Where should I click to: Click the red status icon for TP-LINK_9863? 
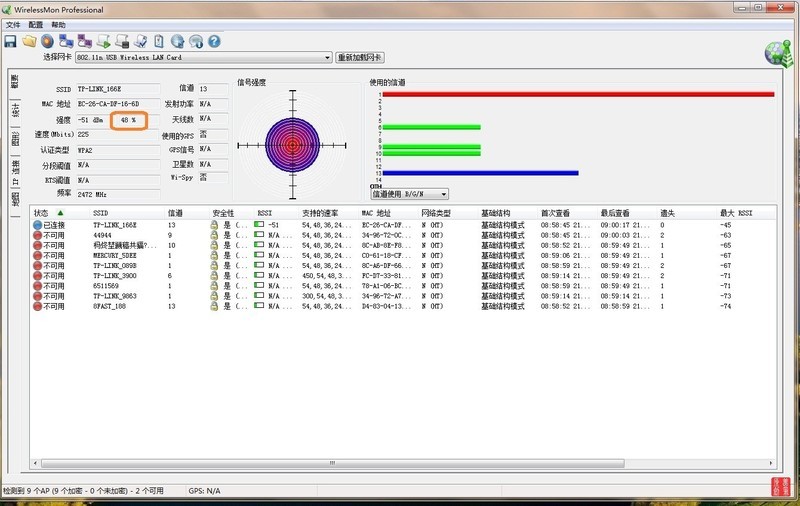pyautogui.click(x=37, y=296)
